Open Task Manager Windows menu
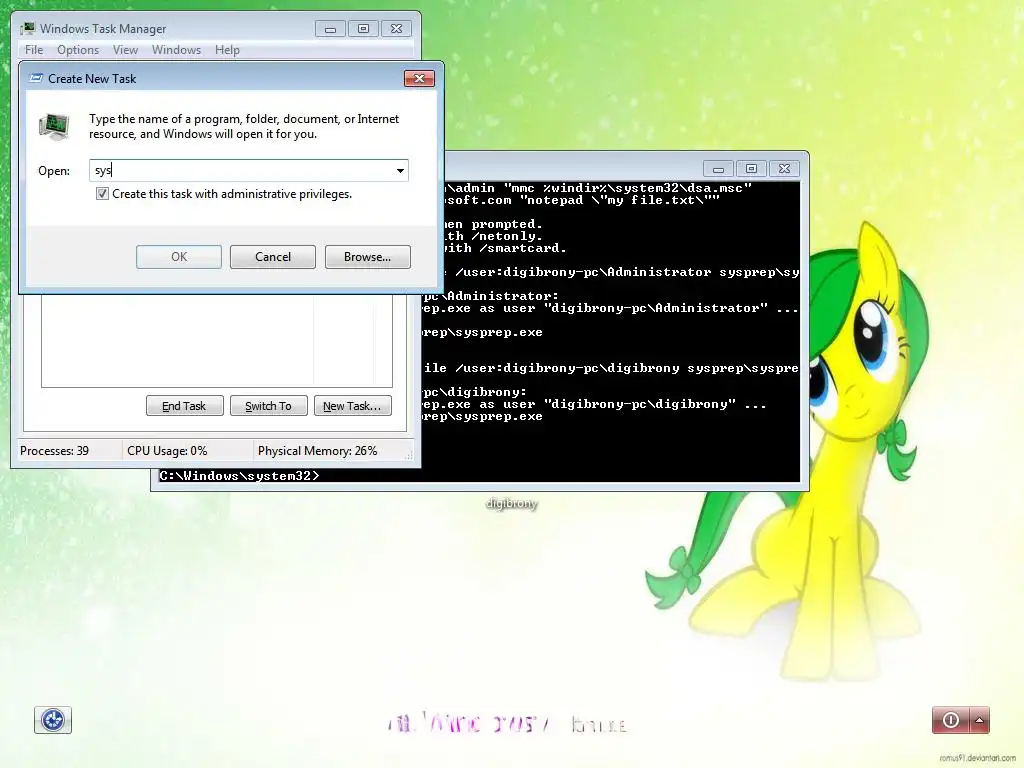 (176, 50)
